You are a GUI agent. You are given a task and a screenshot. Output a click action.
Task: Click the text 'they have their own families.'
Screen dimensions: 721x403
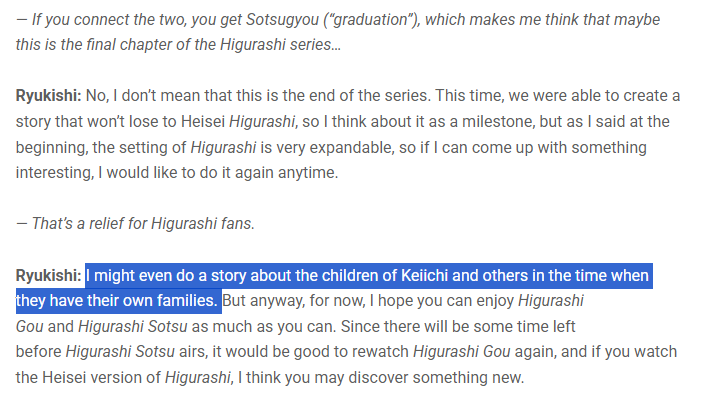click(x=116, y=301)
